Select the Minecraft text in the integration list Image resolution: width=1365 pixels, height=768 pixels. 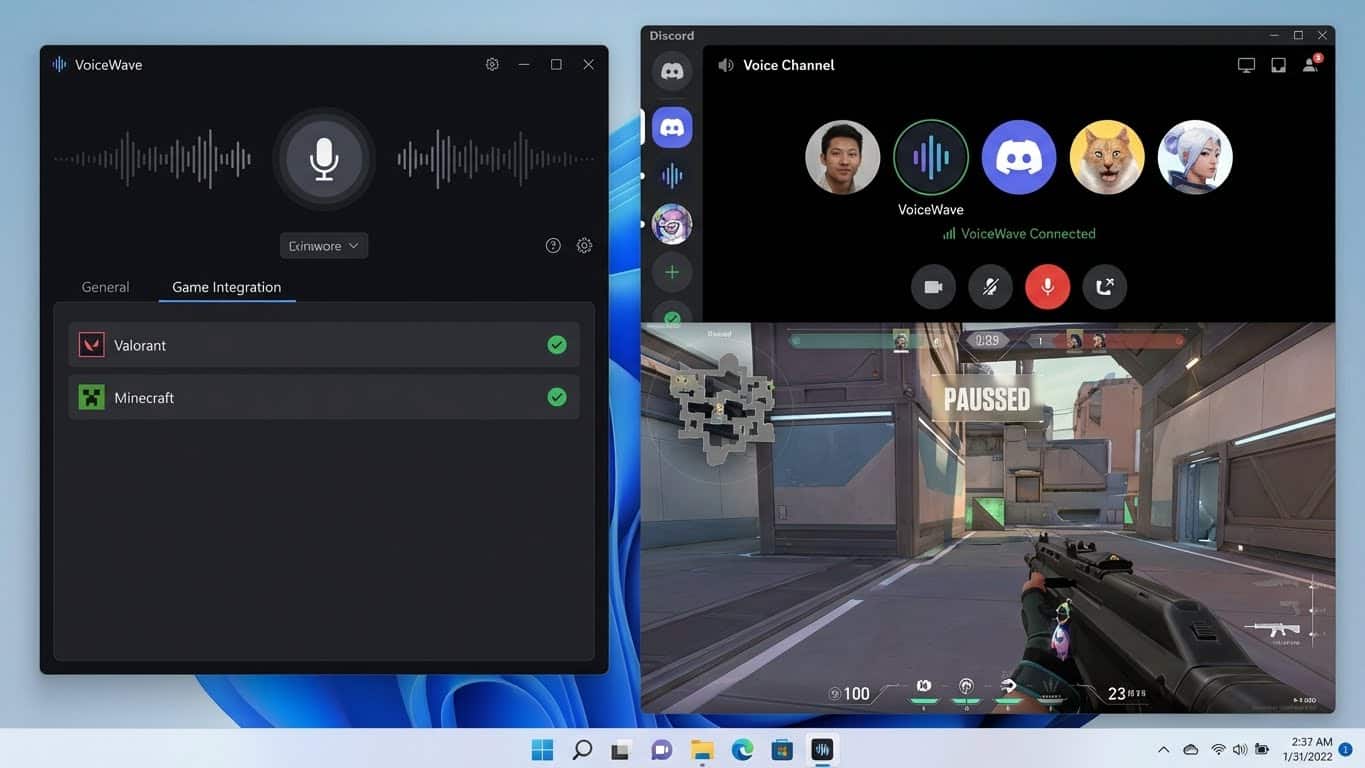pyautogui.click(x=144, y=397)
